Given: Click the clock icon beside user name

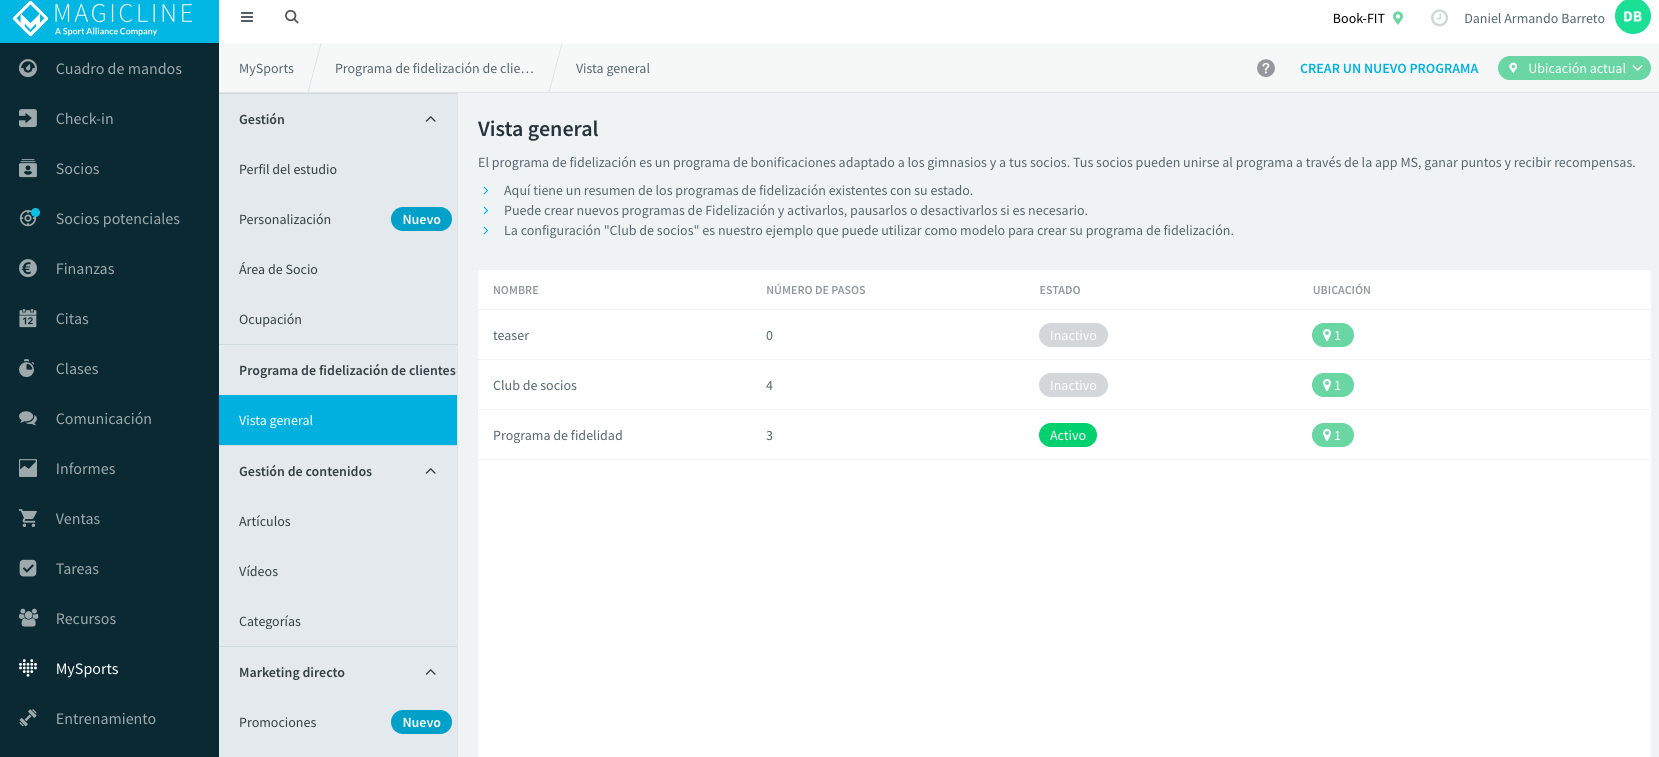Looking at the screenshot, I should tap(1439, 18).
